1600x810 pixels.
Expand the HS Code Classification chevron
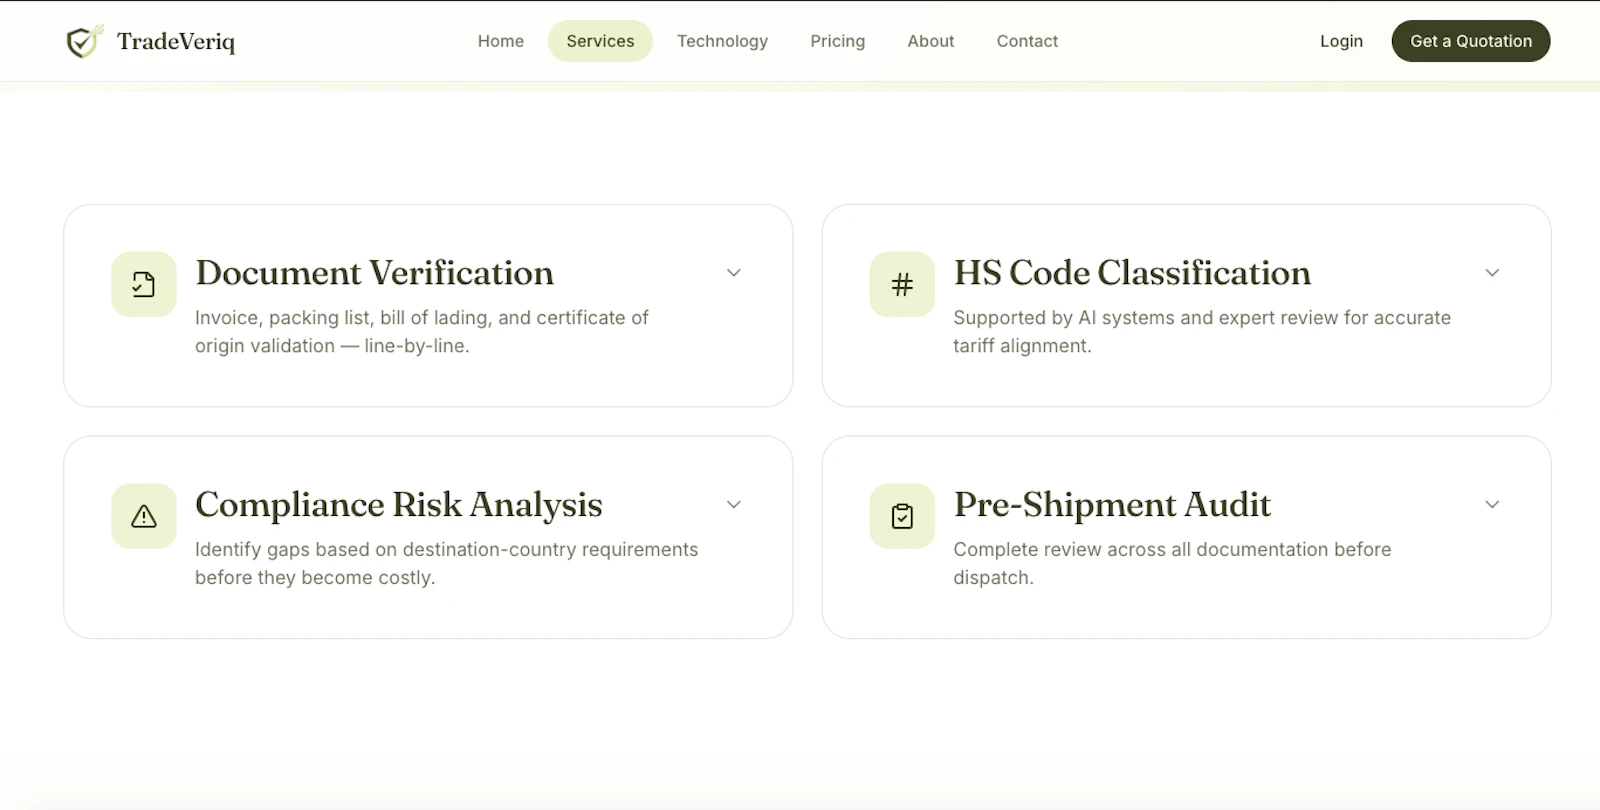1492,273
